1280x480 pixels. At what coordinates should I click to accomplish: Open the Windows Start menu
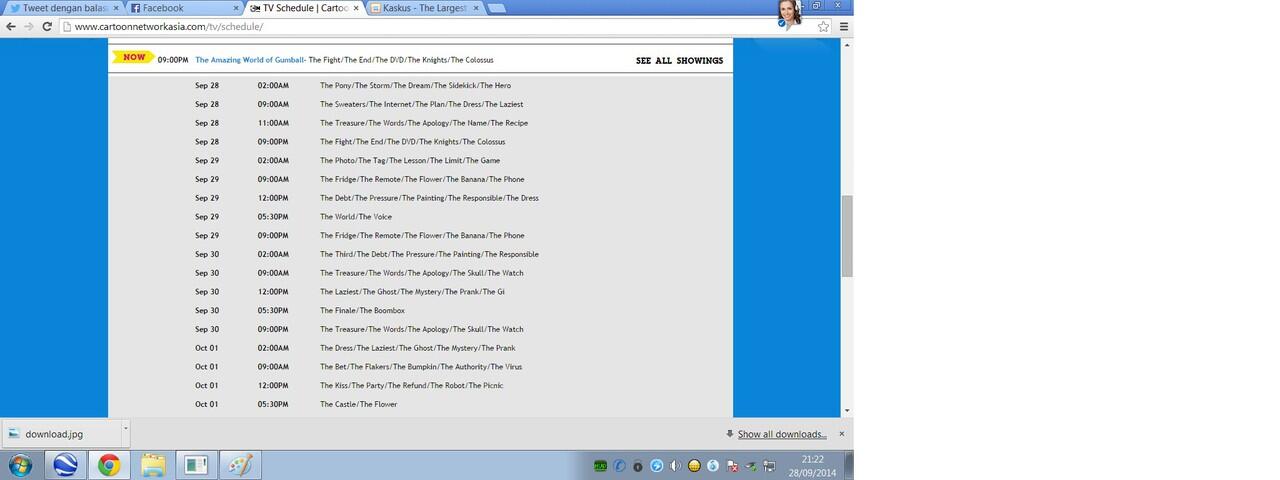(x=20, y=465)
